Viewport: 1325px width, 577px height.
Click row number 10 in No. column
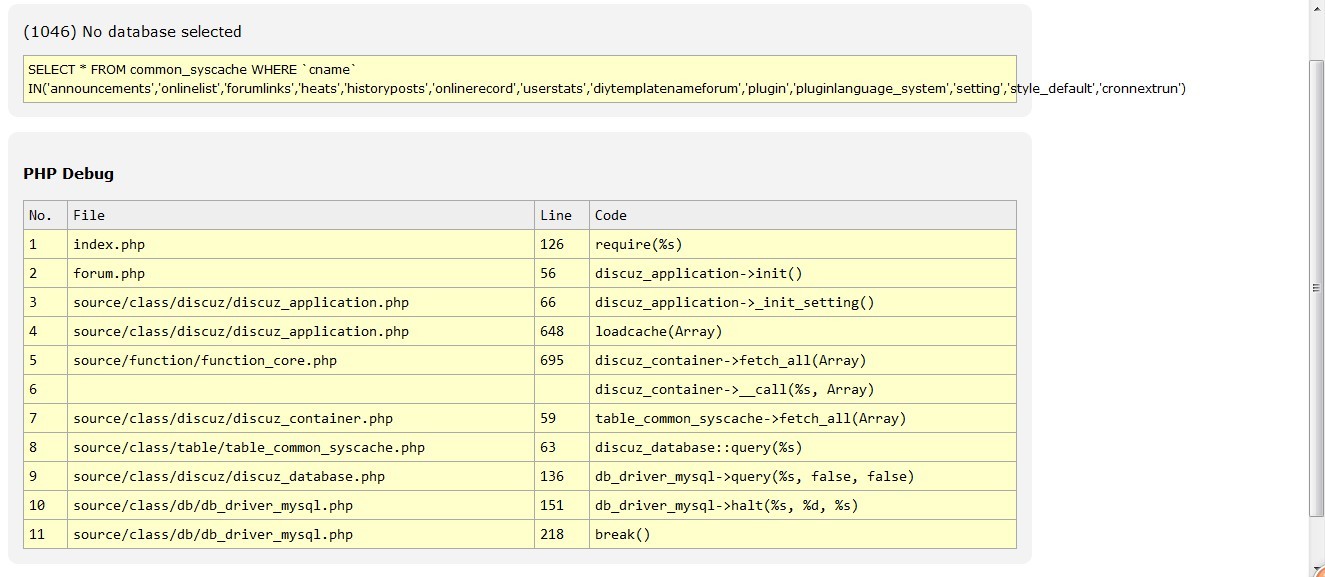point(45,505)
